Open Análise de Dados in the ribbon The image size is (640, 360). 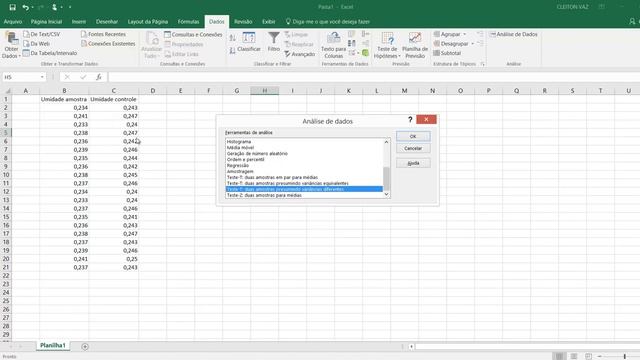tap(513, 34)
